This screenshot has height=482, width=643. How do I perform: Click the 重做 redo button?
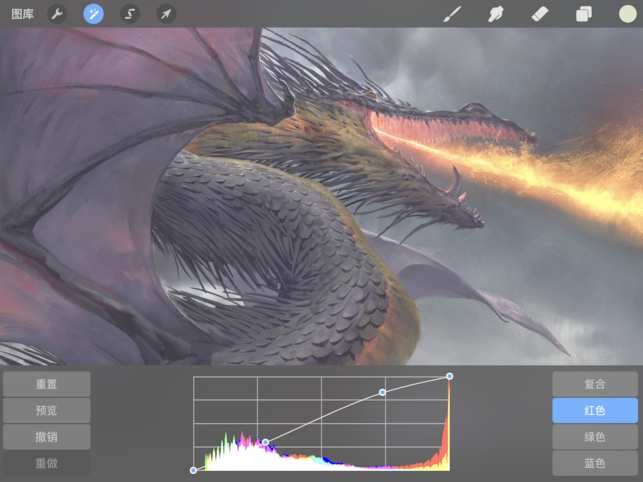coord(47,463)
